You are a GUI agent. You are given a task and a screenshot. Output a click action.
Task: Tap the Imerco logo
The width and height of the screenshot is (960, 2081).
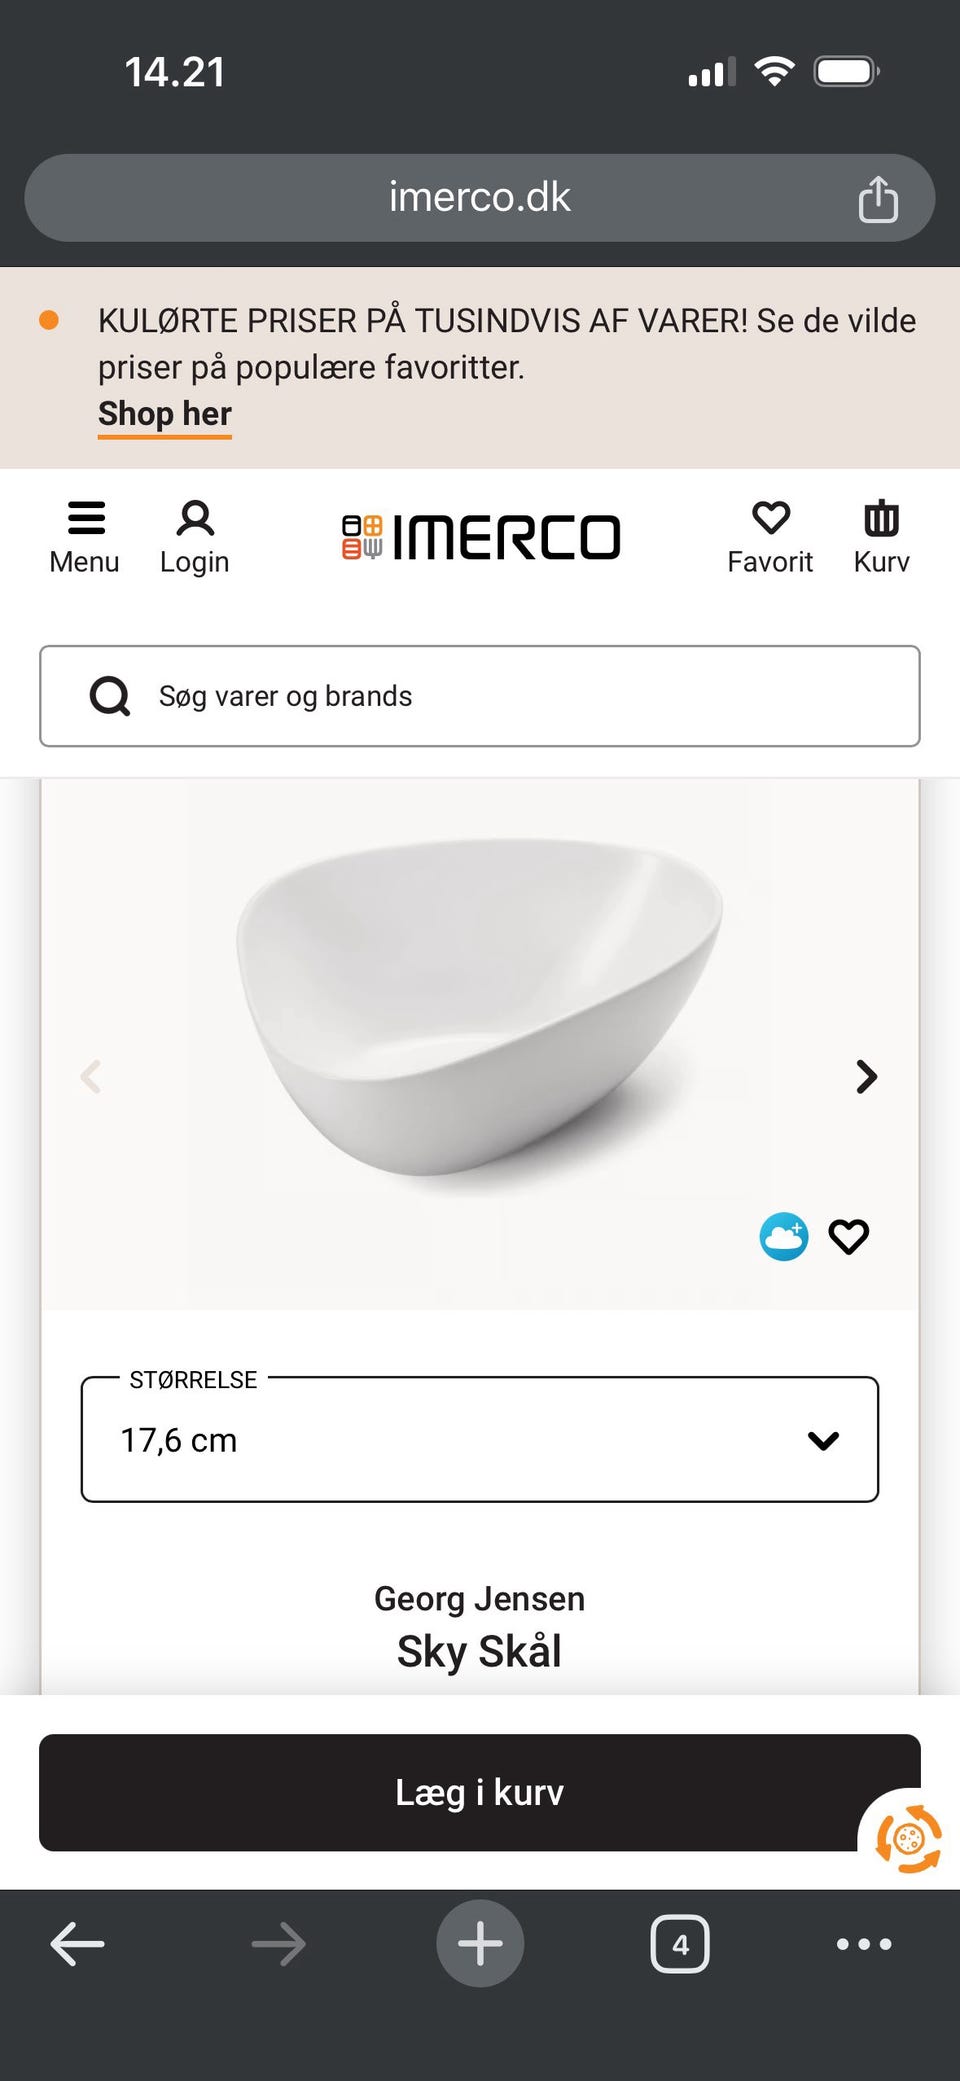pos(481,537)
